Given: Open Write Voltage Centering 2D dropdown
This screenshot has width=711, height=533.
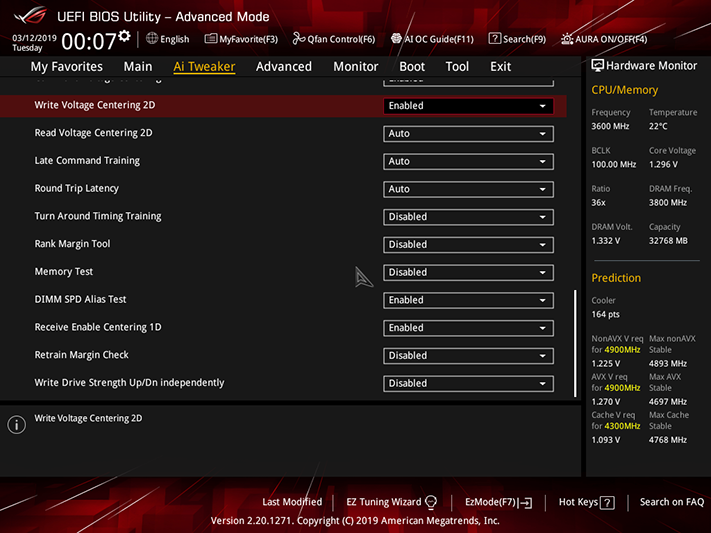Looking at the screenshot, I should point(468,106).
